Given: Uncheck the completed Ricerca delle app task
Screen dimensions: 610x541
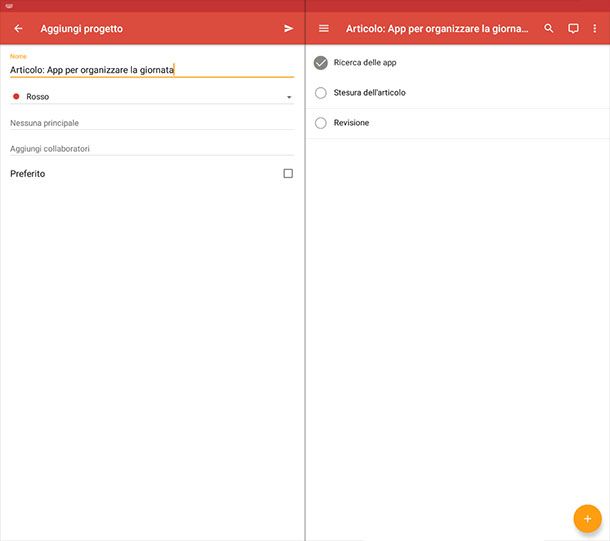Looking at the screenshot, I should [321, 63].
